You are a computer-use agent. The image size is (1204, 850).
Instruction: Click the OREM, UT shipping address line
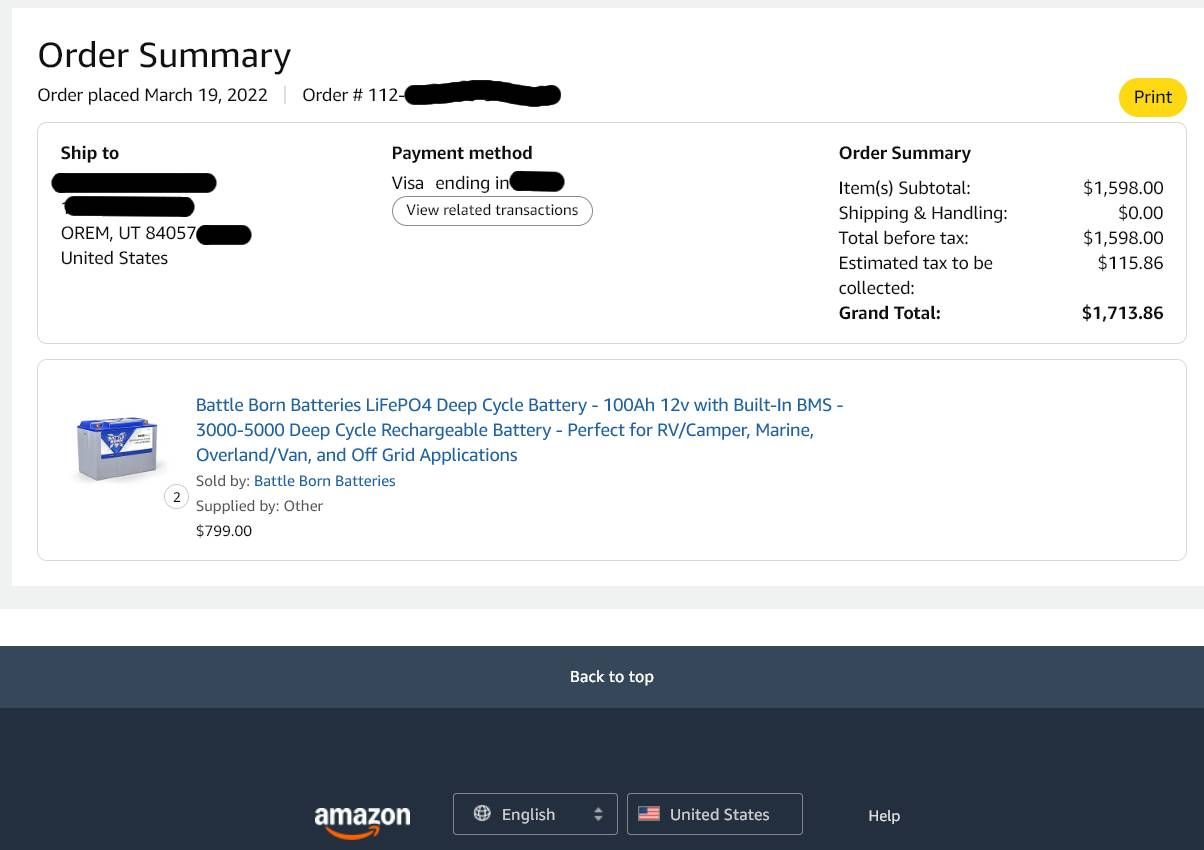coord(128,234)
